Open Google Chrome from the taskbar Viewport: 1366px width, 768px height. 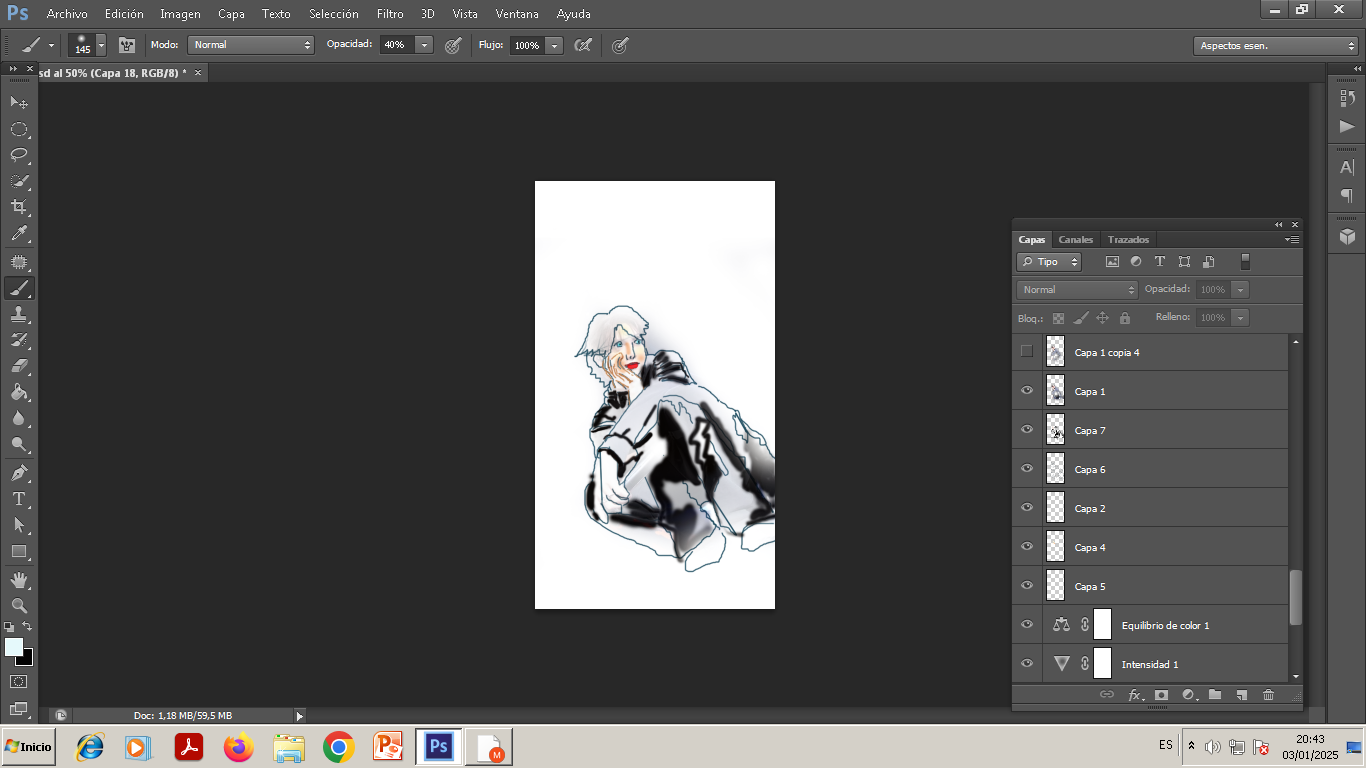coord(339,747)
